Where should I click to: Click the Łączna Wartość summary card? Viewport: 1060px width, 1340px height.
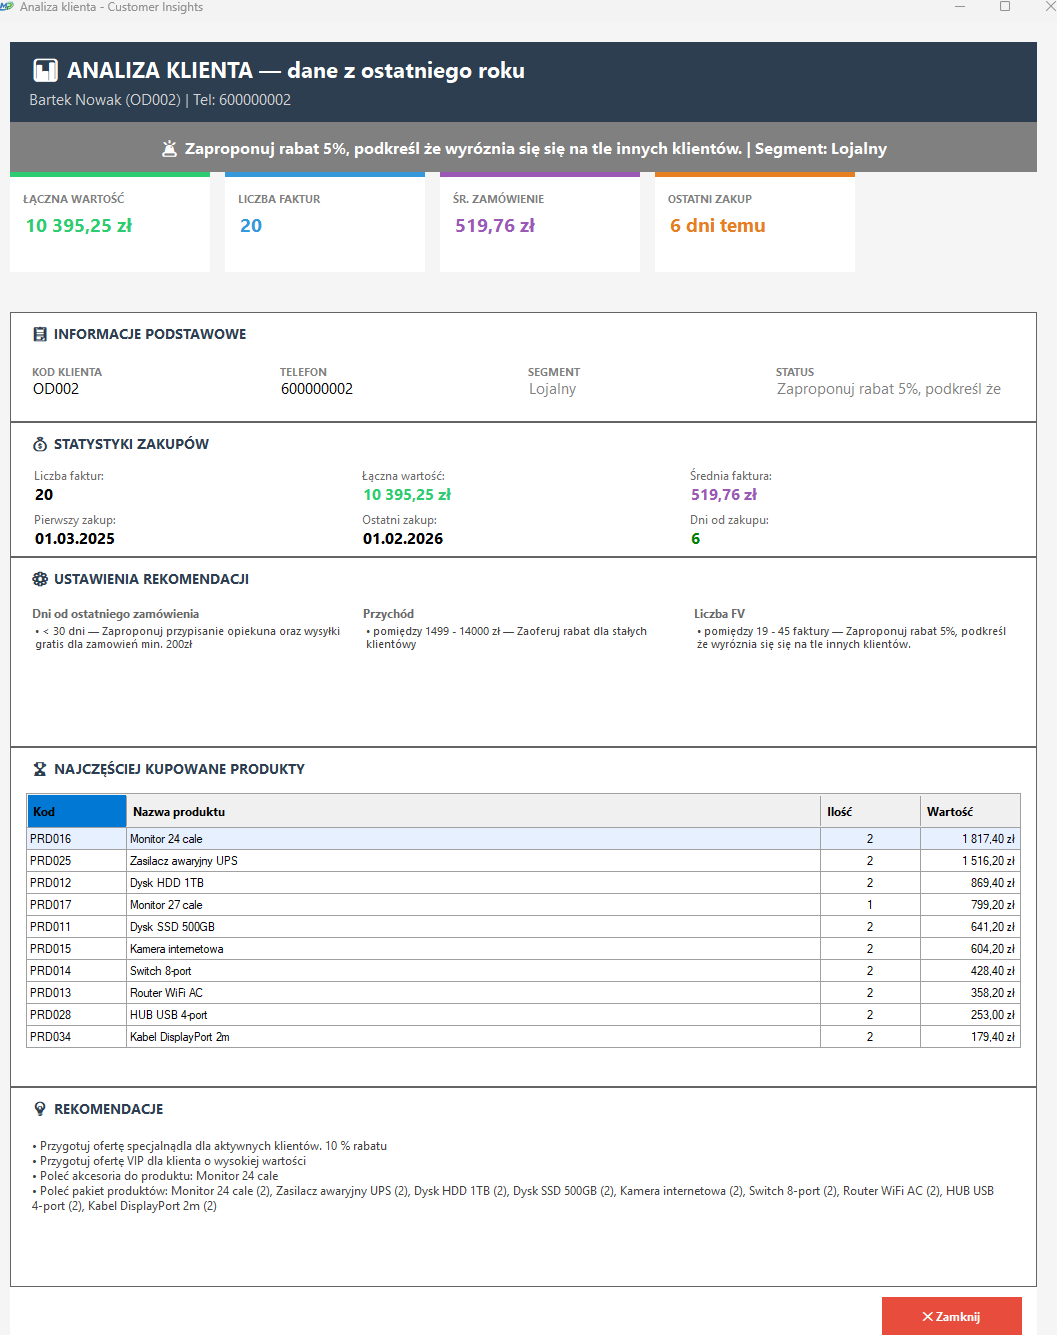[110, 222]
